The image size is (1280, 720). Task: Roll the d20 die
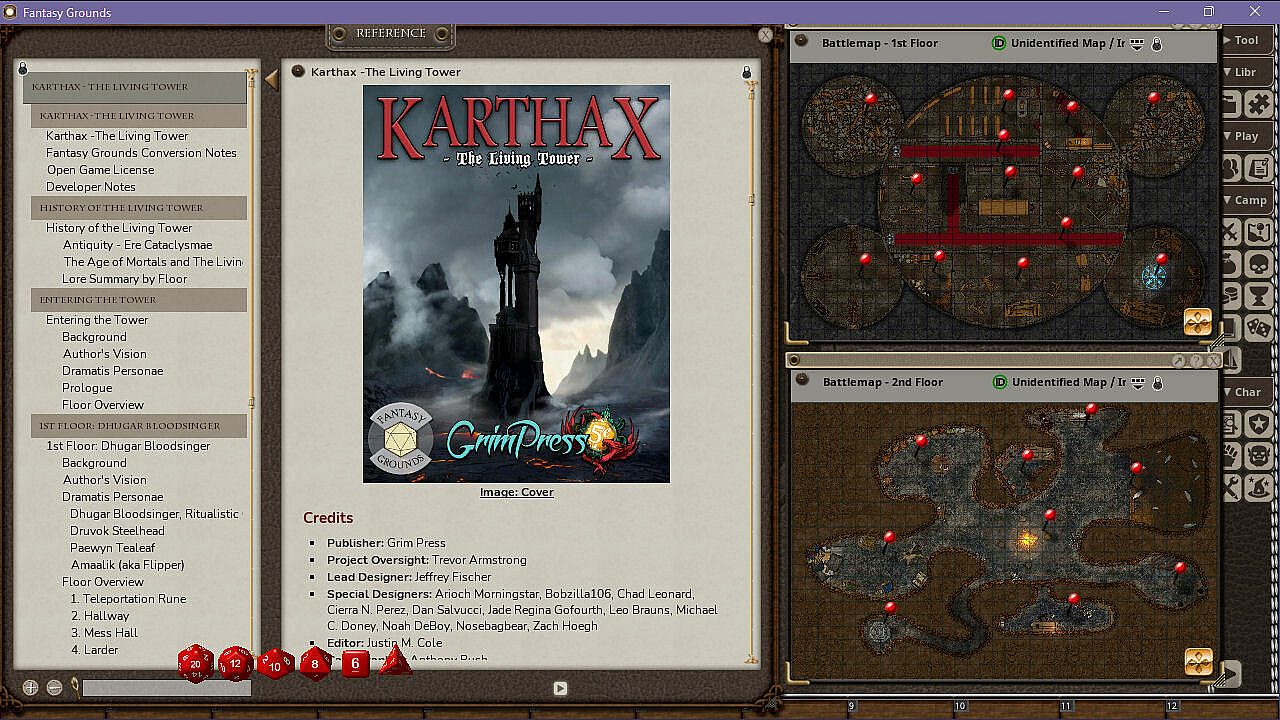196,663
